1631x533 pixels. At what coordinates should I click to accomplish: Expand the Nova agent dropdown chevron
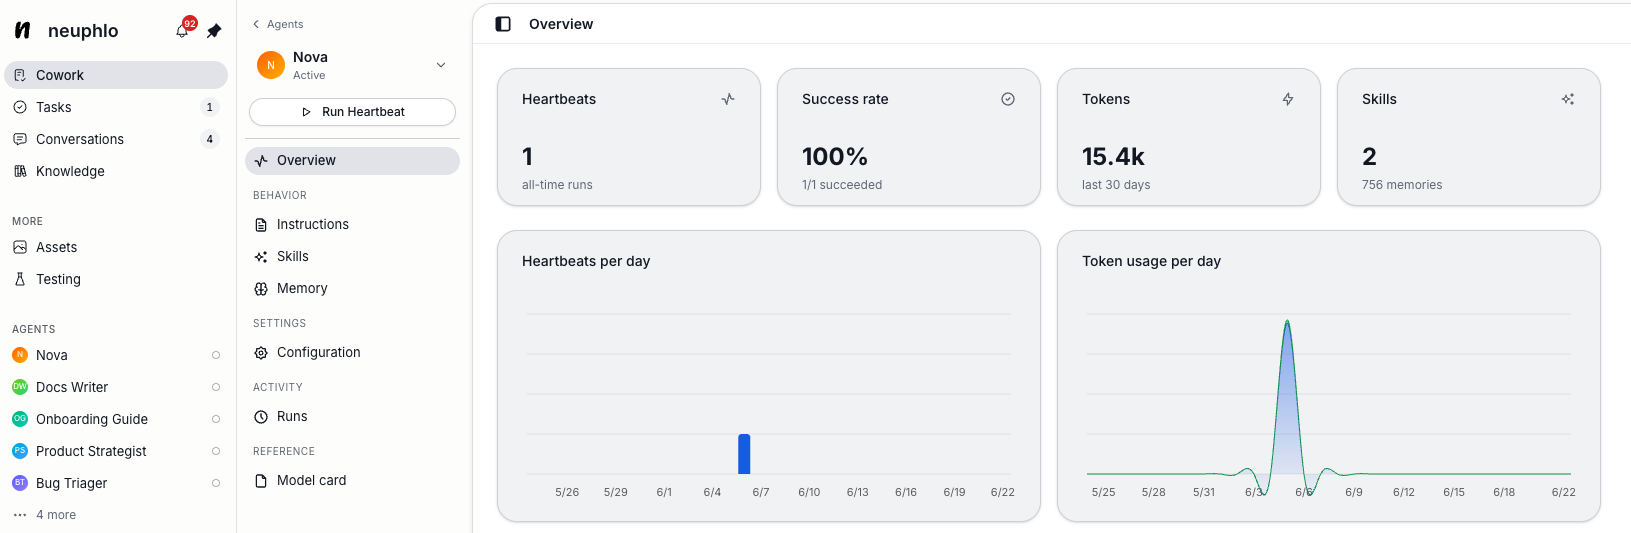441,65
